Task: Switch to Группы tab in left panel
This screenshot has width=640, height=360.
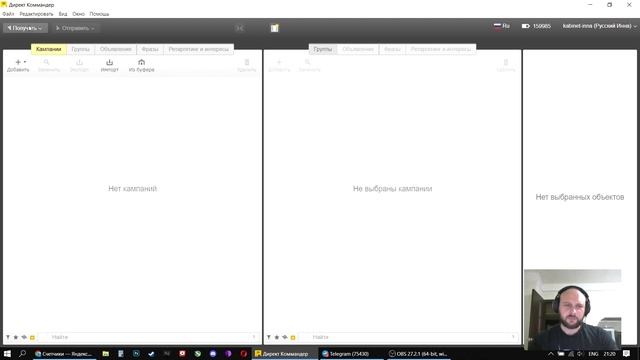Action: tap(80, 49)
